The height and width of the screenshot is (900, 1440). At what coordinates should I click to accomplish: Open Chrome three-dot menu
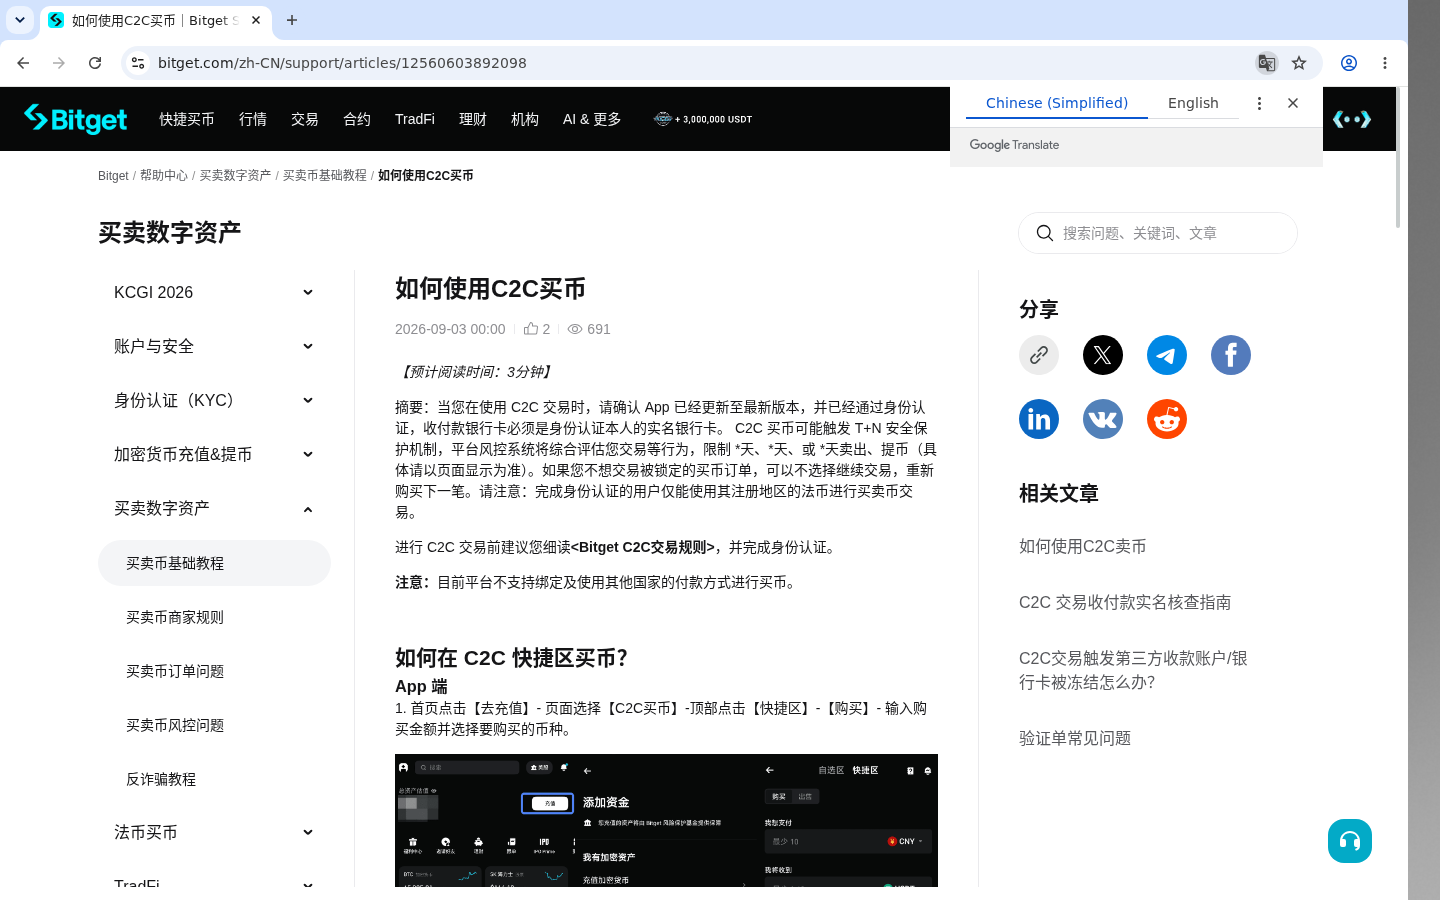coord(1385,63)
